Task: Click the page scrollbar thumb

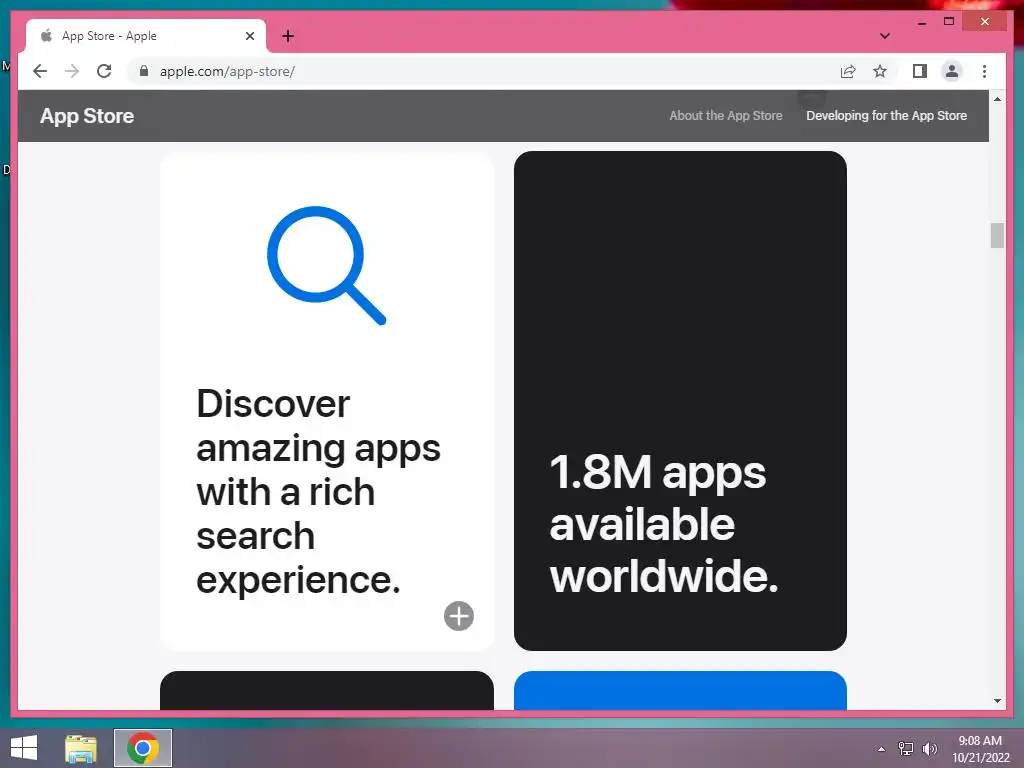Action: click(x=997, y=236)
